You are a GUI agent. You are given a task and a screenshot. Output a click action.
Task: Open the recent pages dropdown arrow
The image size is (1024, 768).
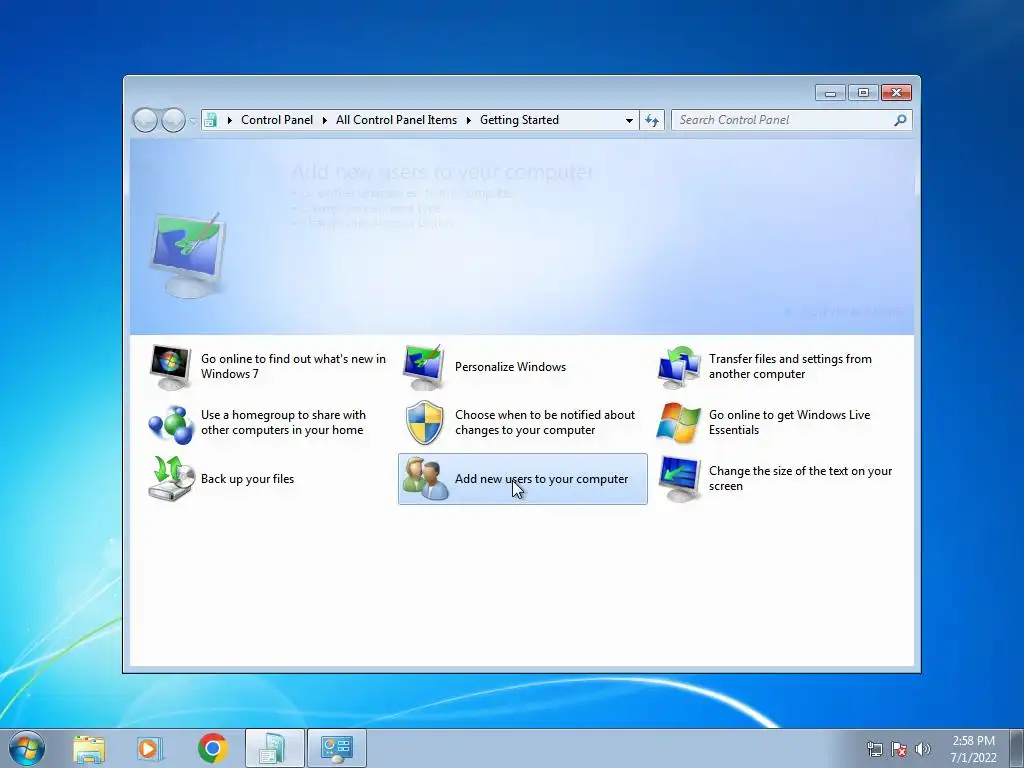tap(192, 120)
